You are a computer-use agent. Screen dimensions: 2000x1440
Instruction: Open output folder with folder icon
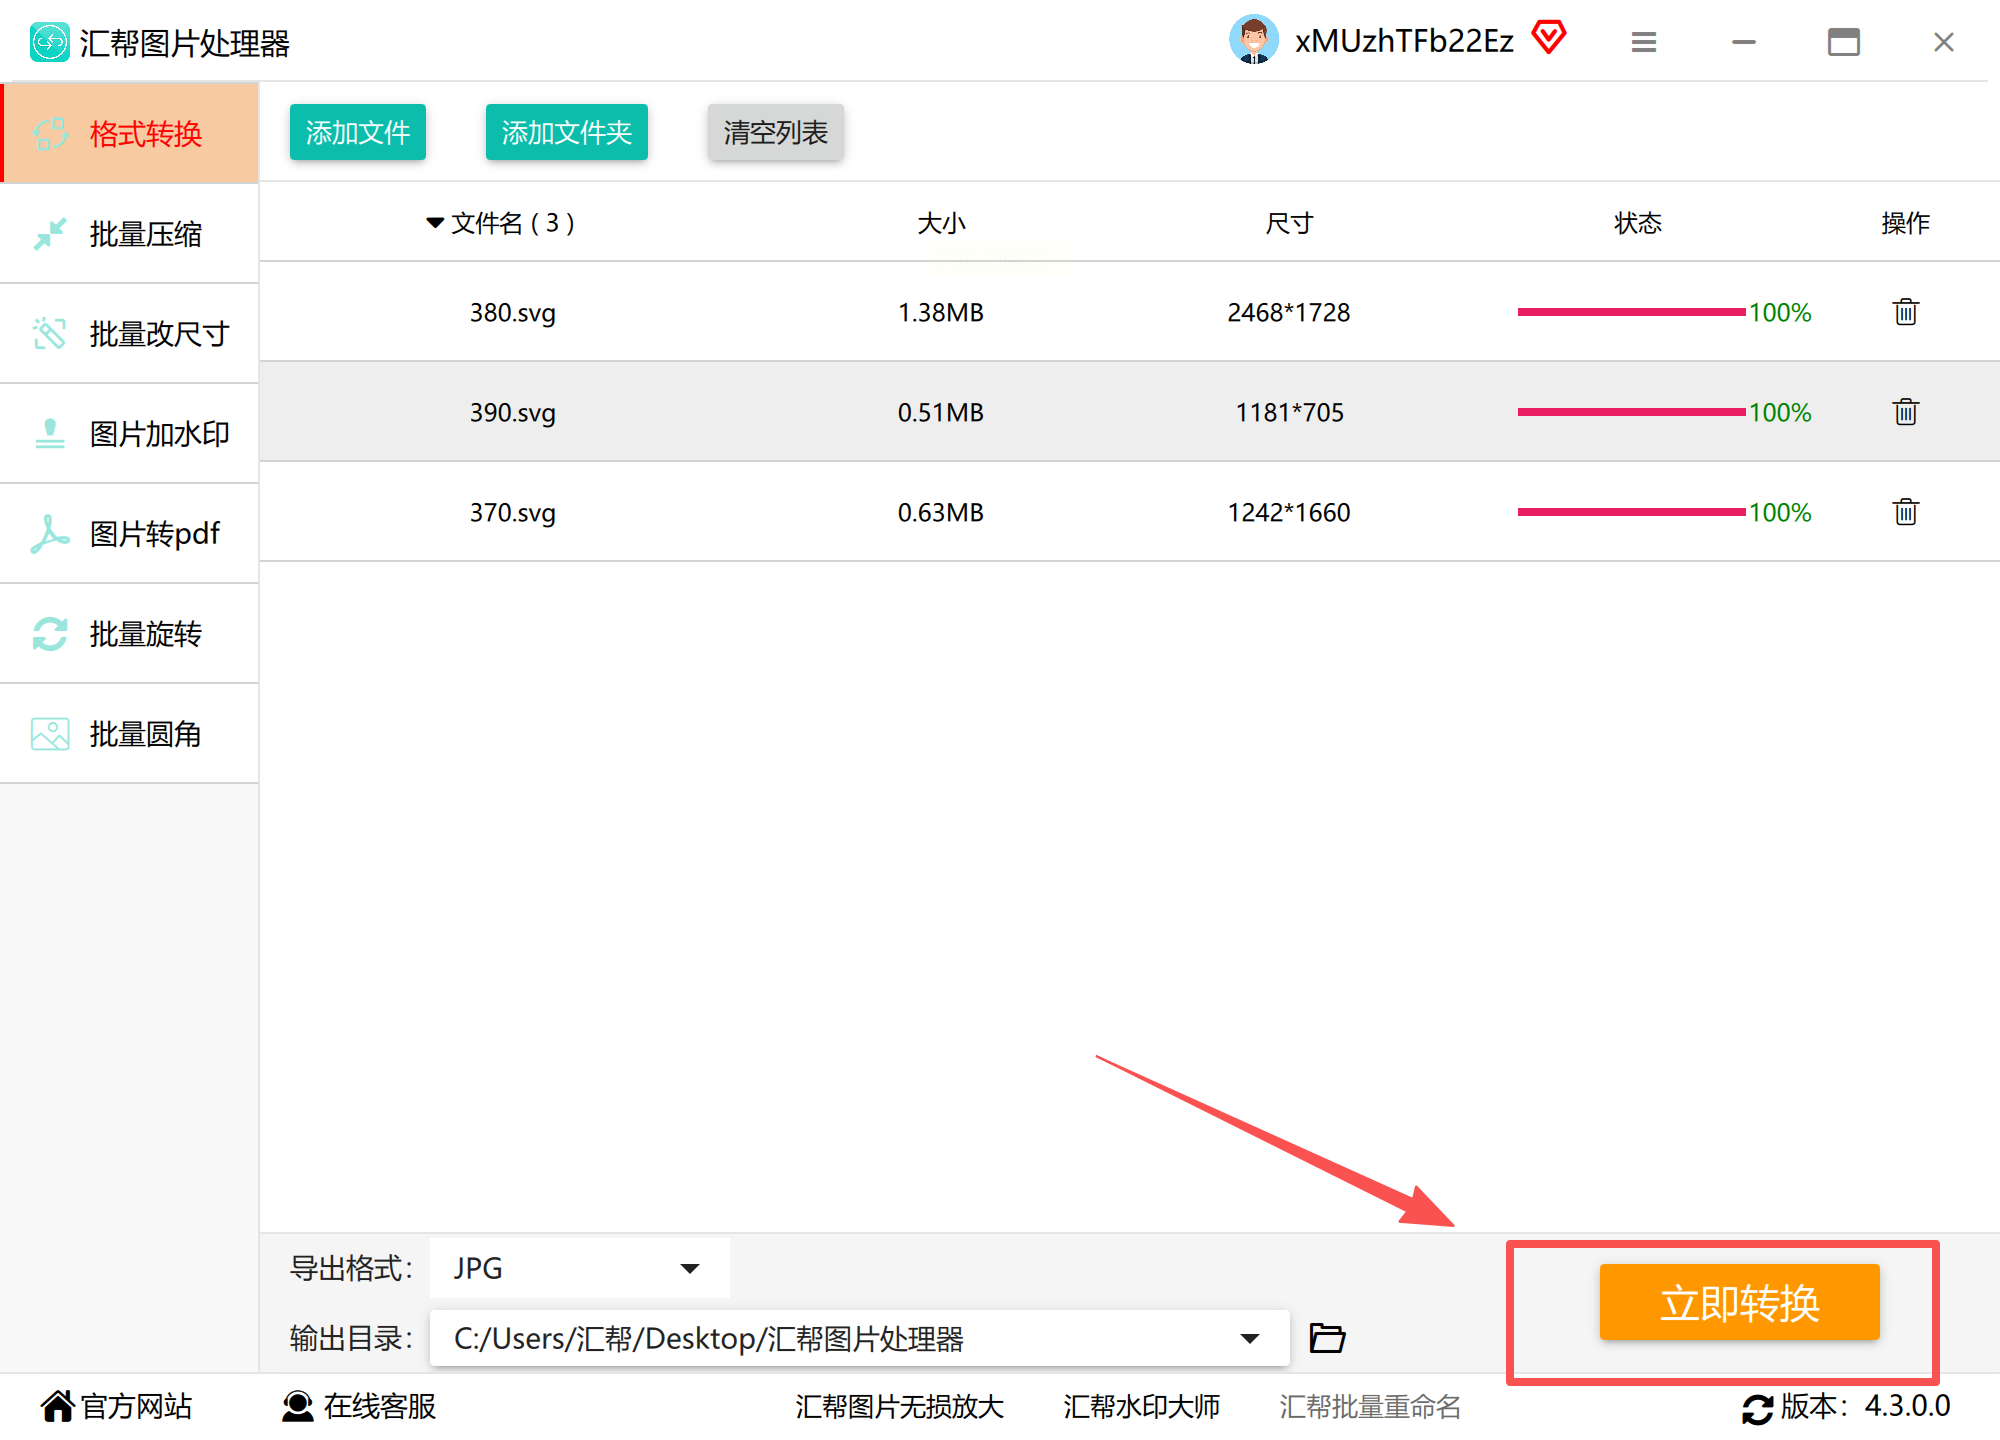(1327, 1338)
